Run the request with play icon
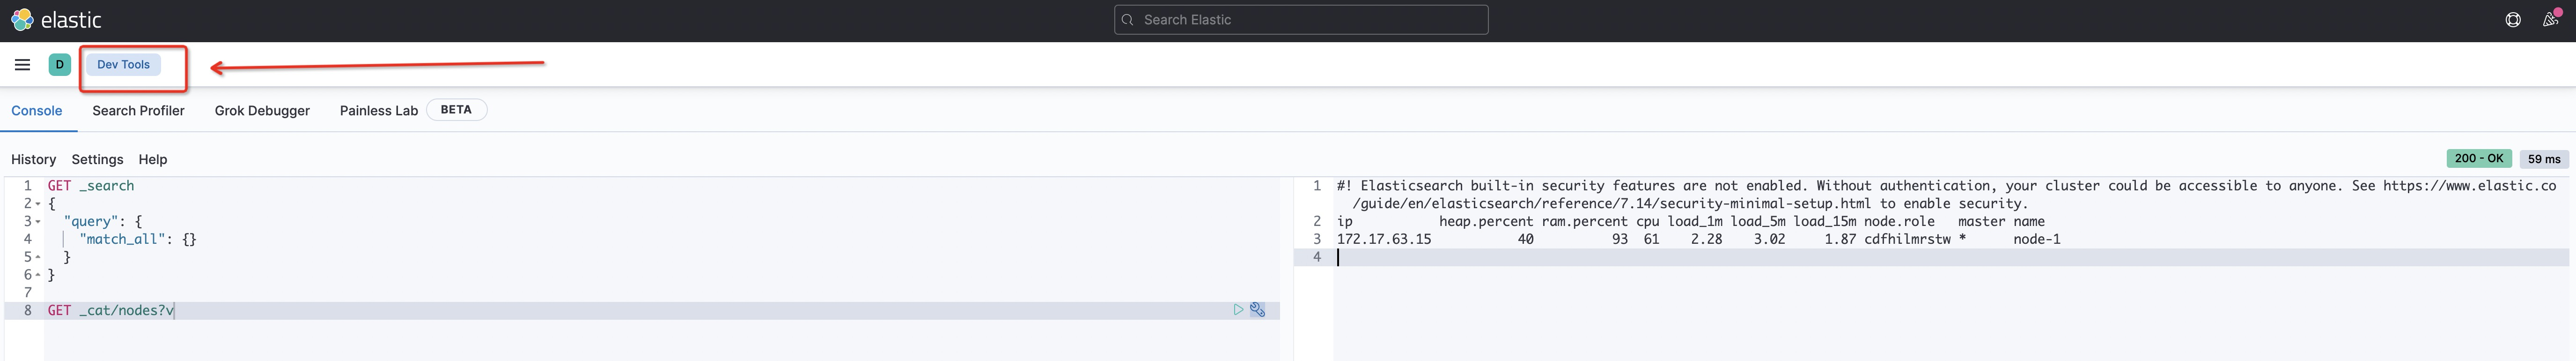Viewport: 2576px width, 361px height. (1238, 310)
